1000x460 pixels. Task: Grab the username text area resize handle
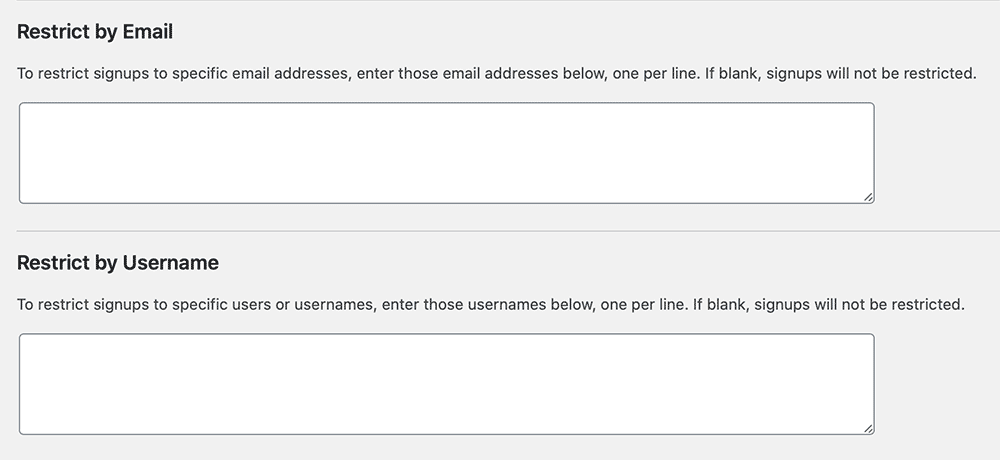coord(868,428)
